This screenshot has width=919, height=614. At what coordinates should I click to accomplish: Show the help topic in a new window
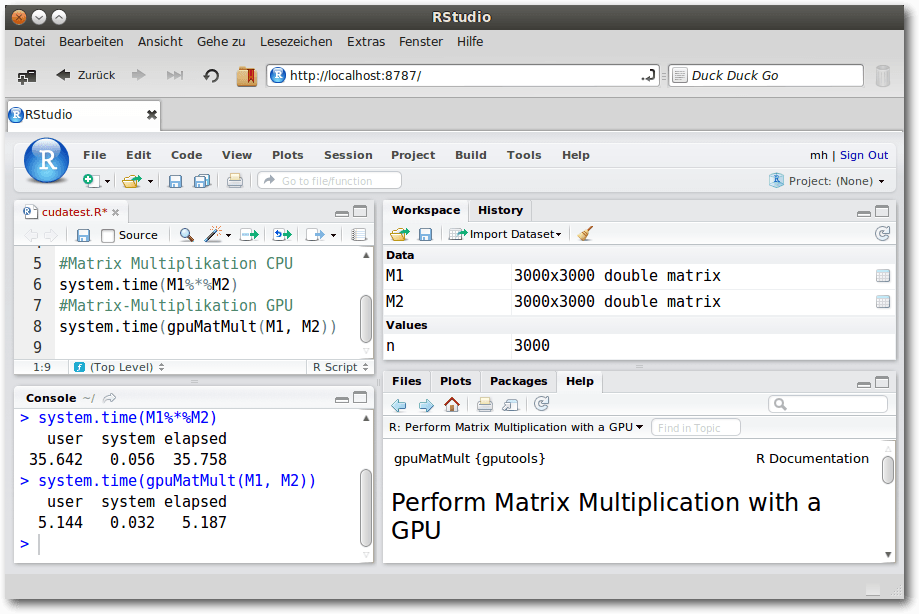click(x=510, y=404)
